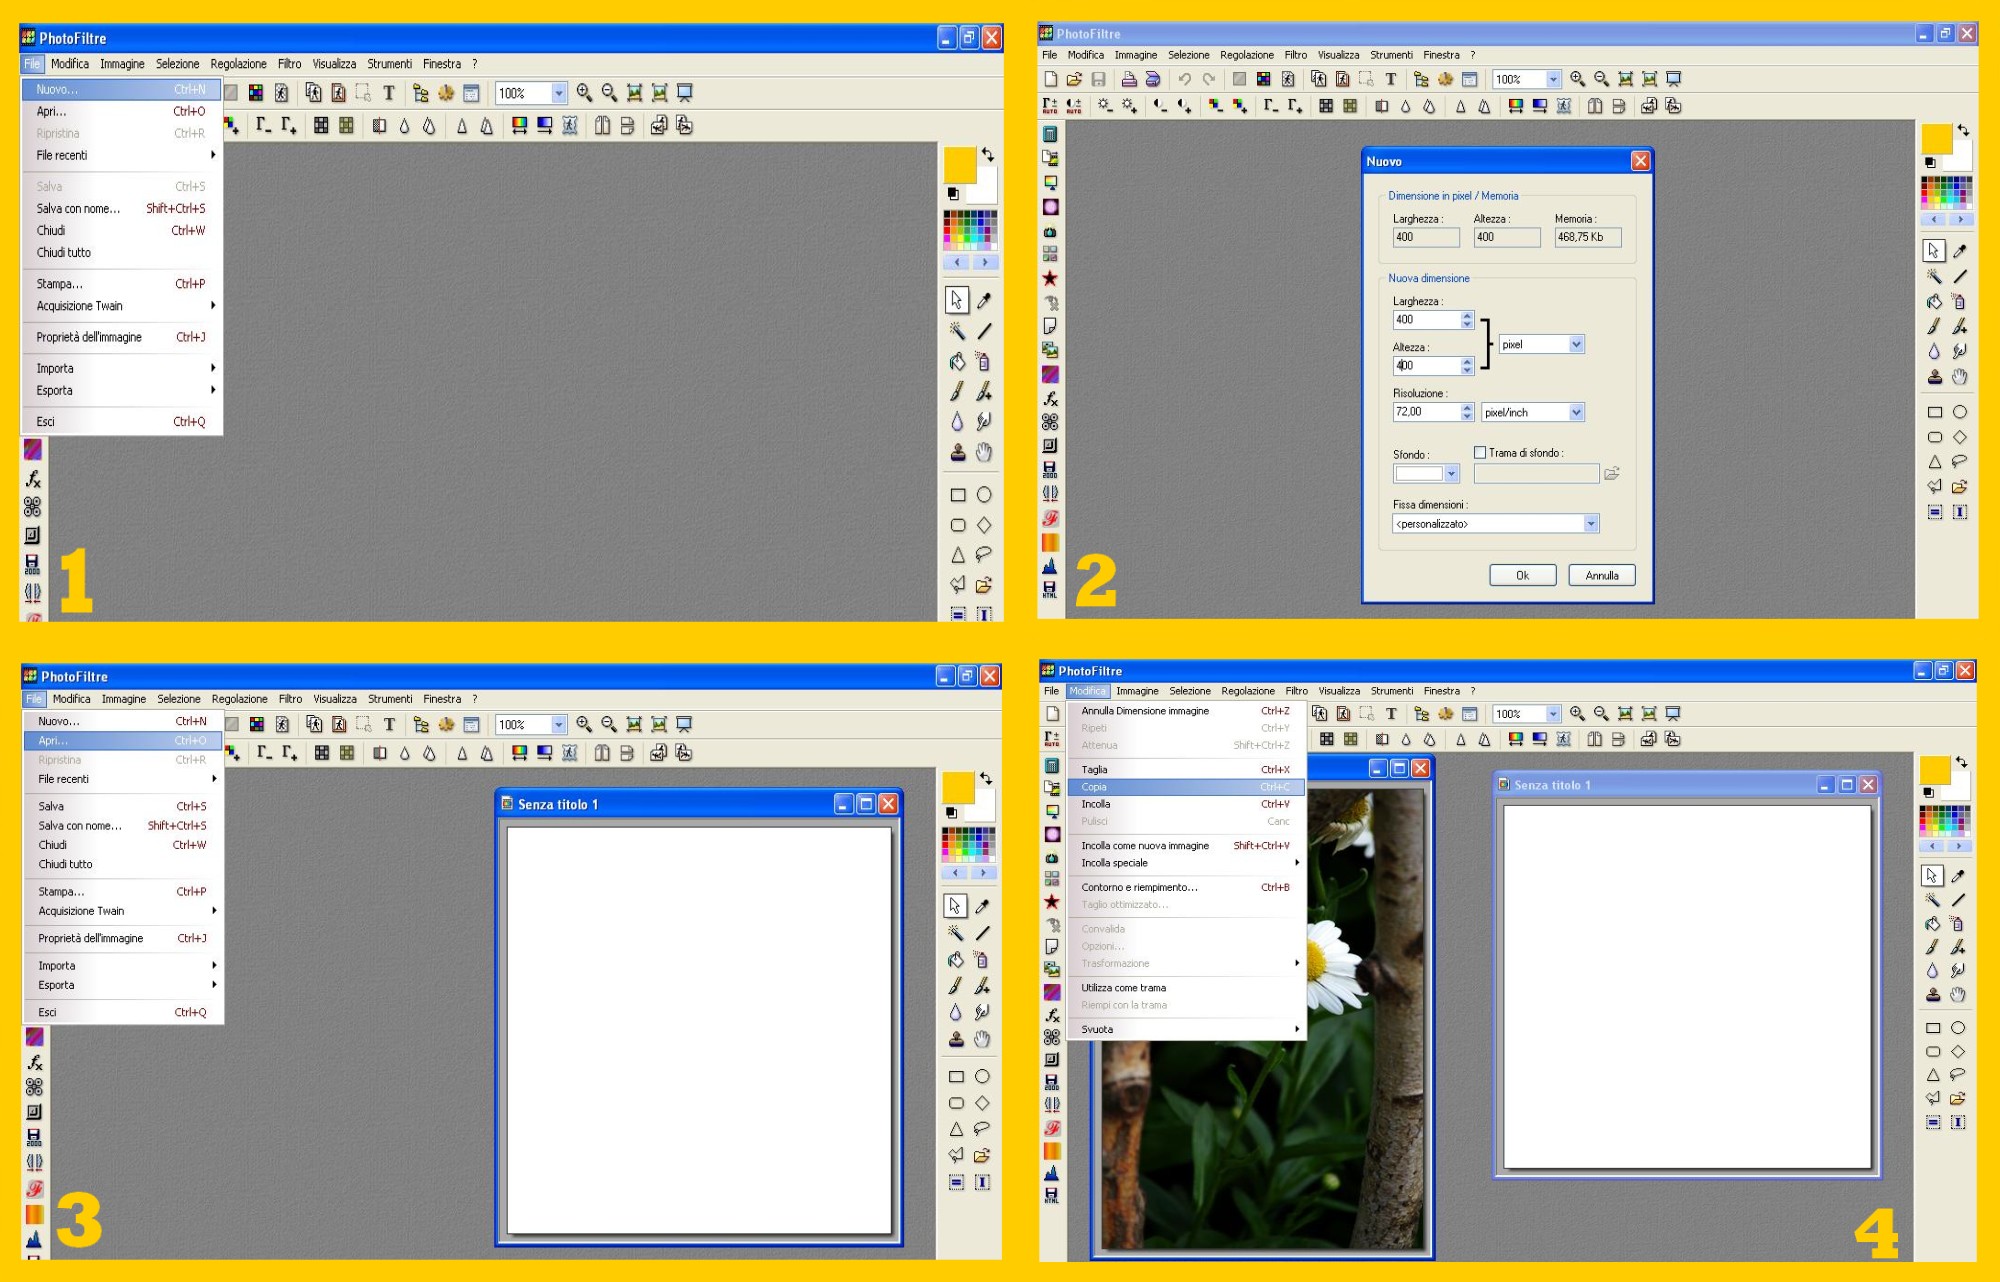Click the Sfondo white color box
The image size is (2000, 1282).
pos(1419,474)
